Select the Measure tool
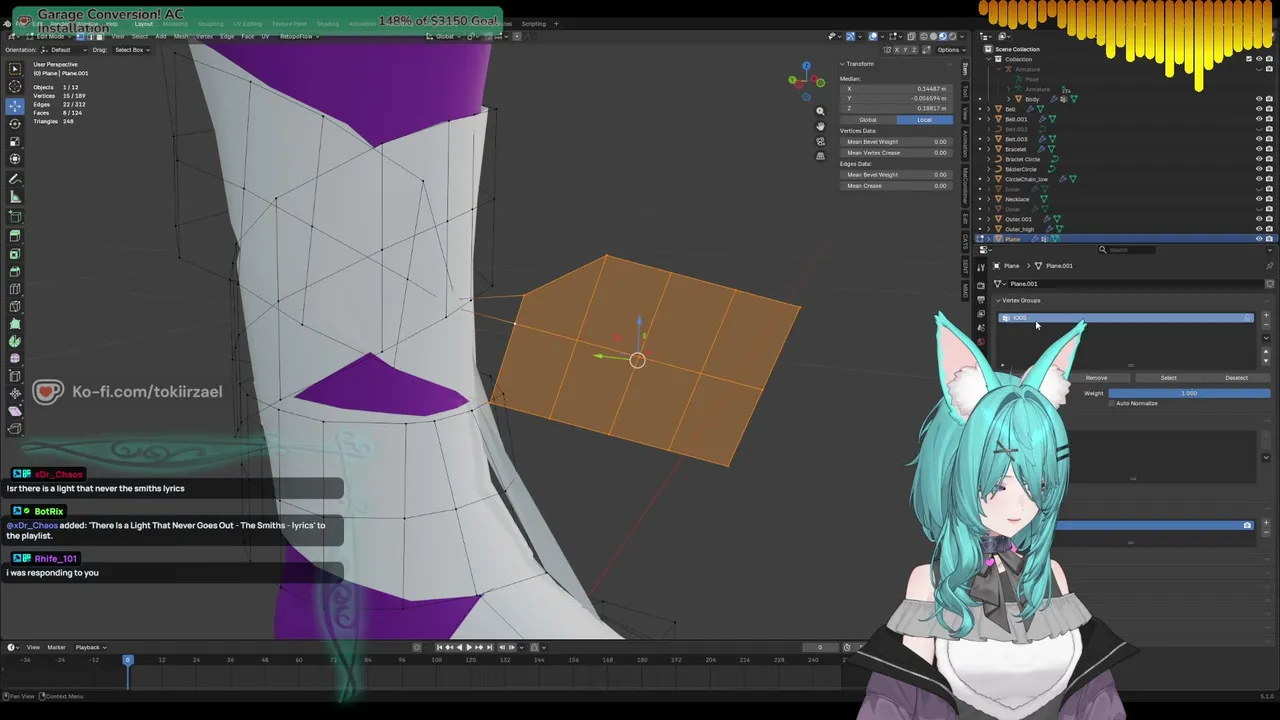 15,197
